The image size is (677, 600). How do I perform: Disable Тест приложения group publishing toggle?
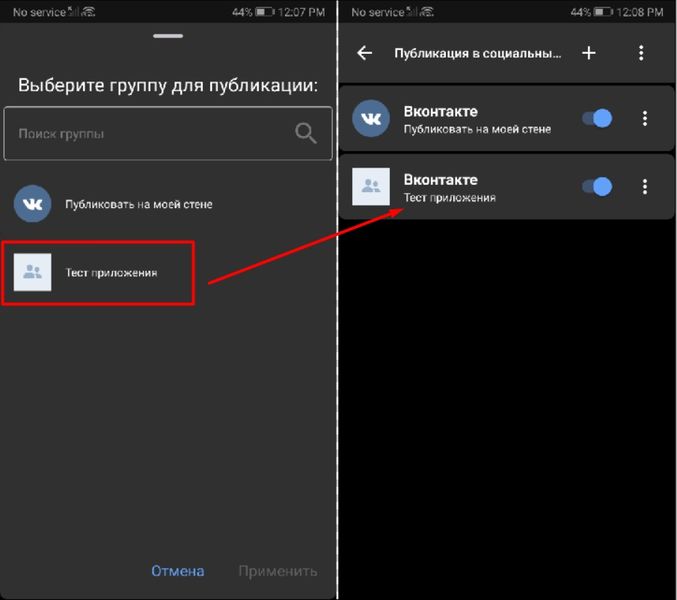coord(597,186)
